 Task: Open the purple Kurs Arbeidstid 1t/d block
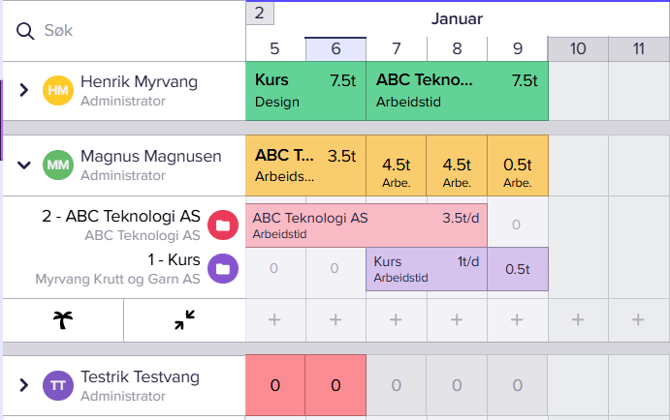pos(426,269)
